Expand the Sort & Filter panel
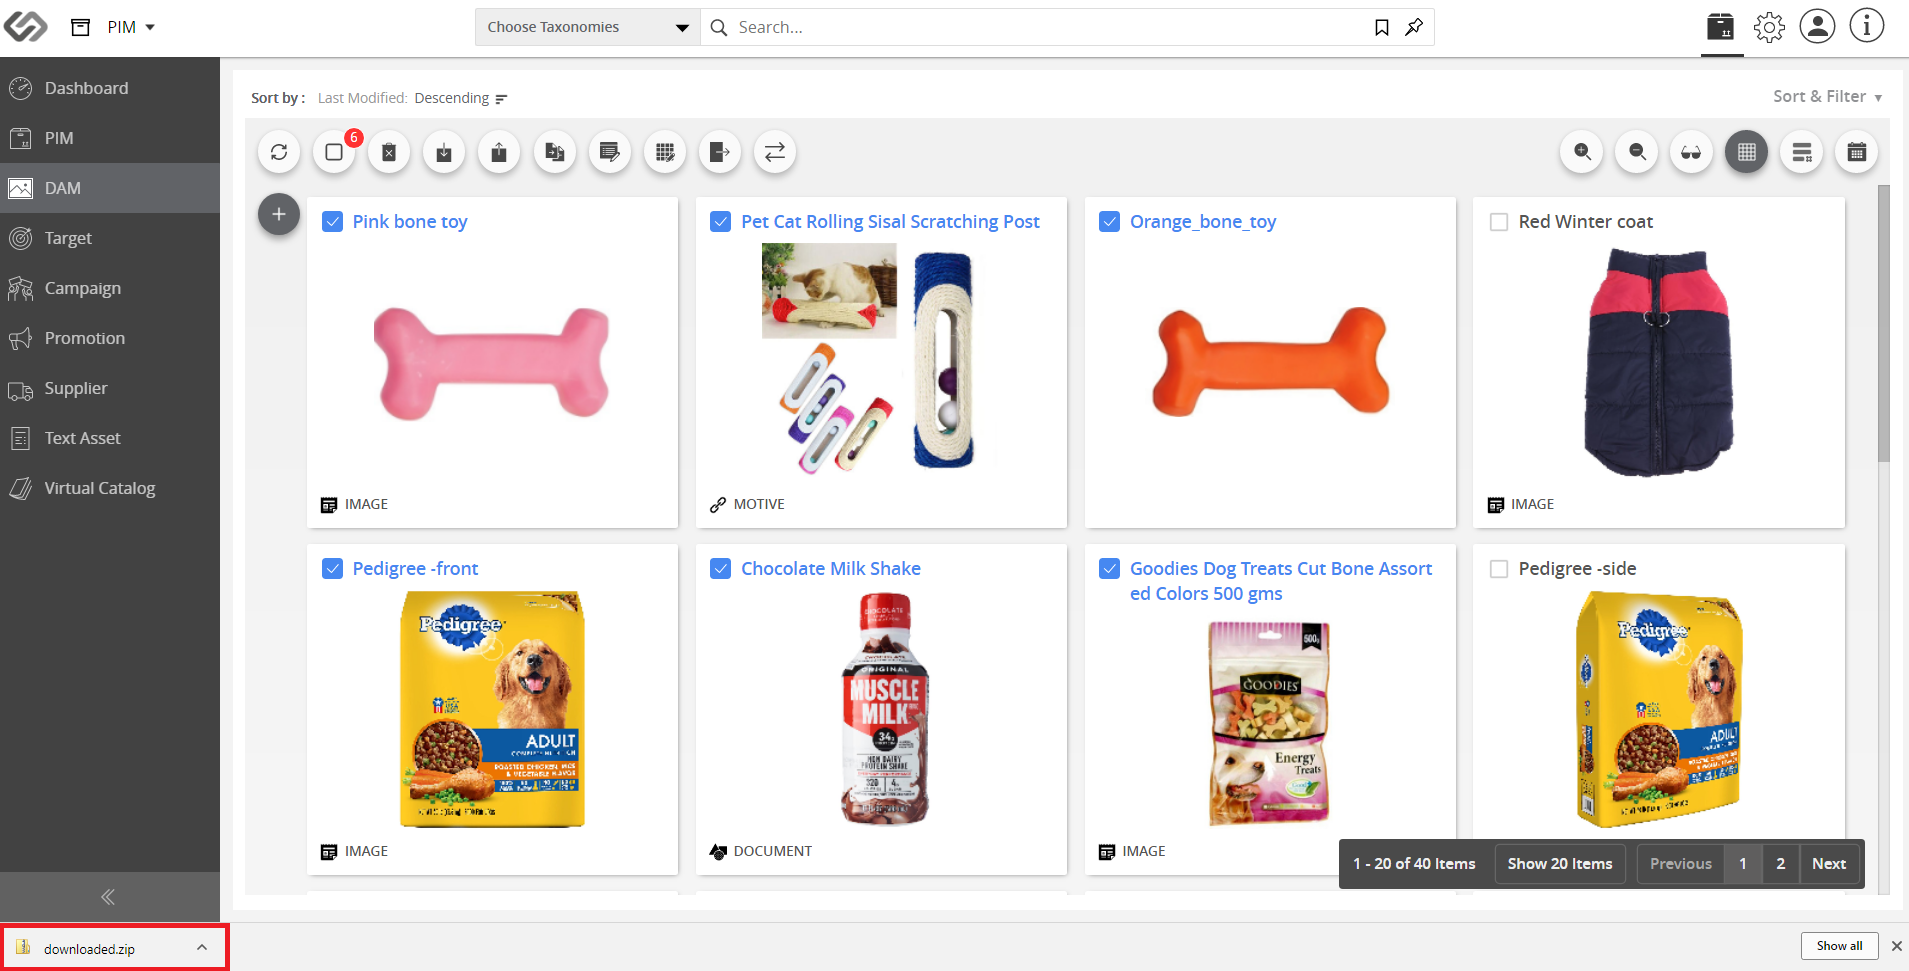This screenshot has height=971, width=1909. 1827,97
